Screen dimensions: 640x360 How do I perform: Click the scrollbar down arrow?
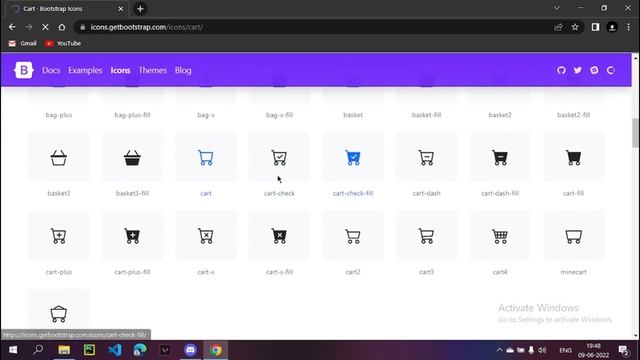pyautogui.click(x=636, y=336)
